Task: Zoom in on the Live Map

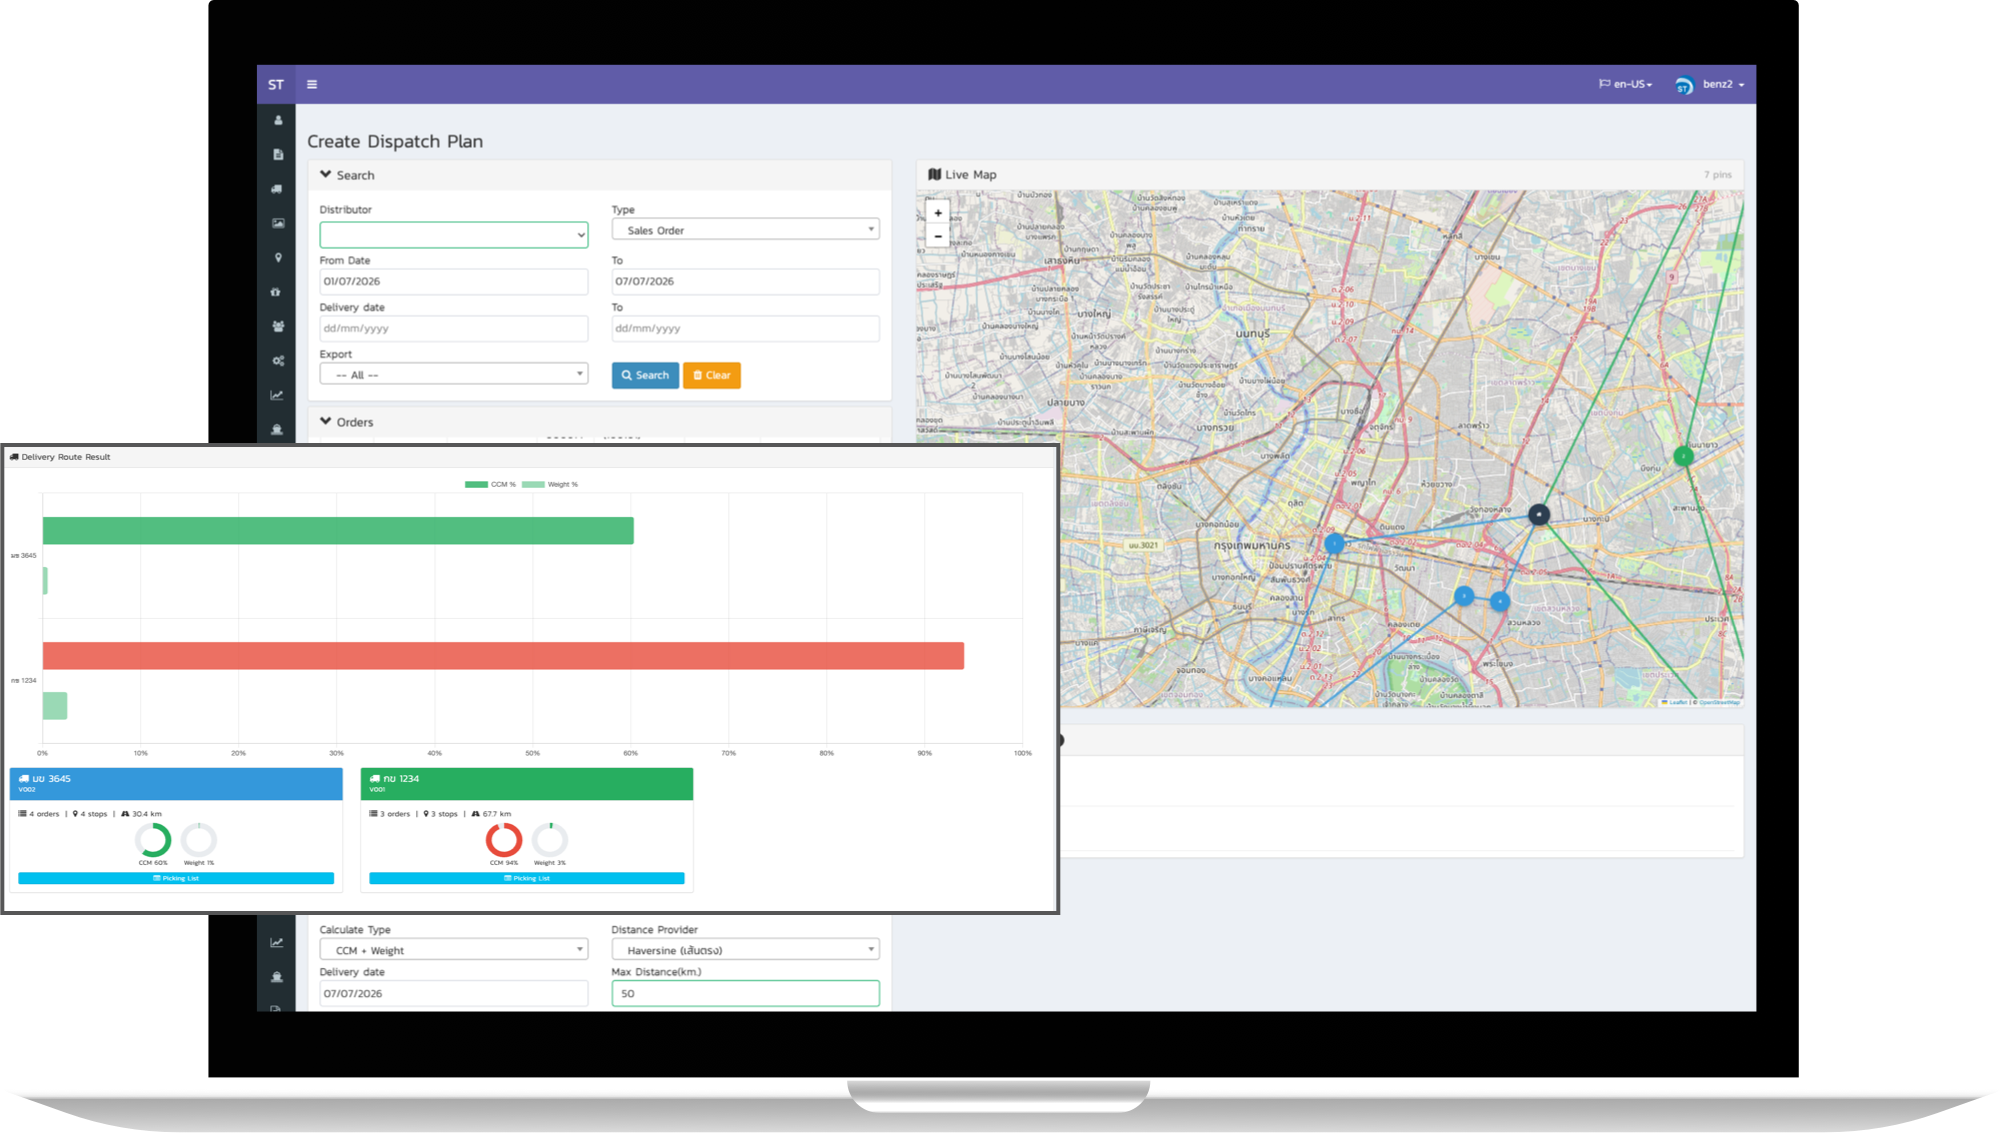Action: coord(938,213)
